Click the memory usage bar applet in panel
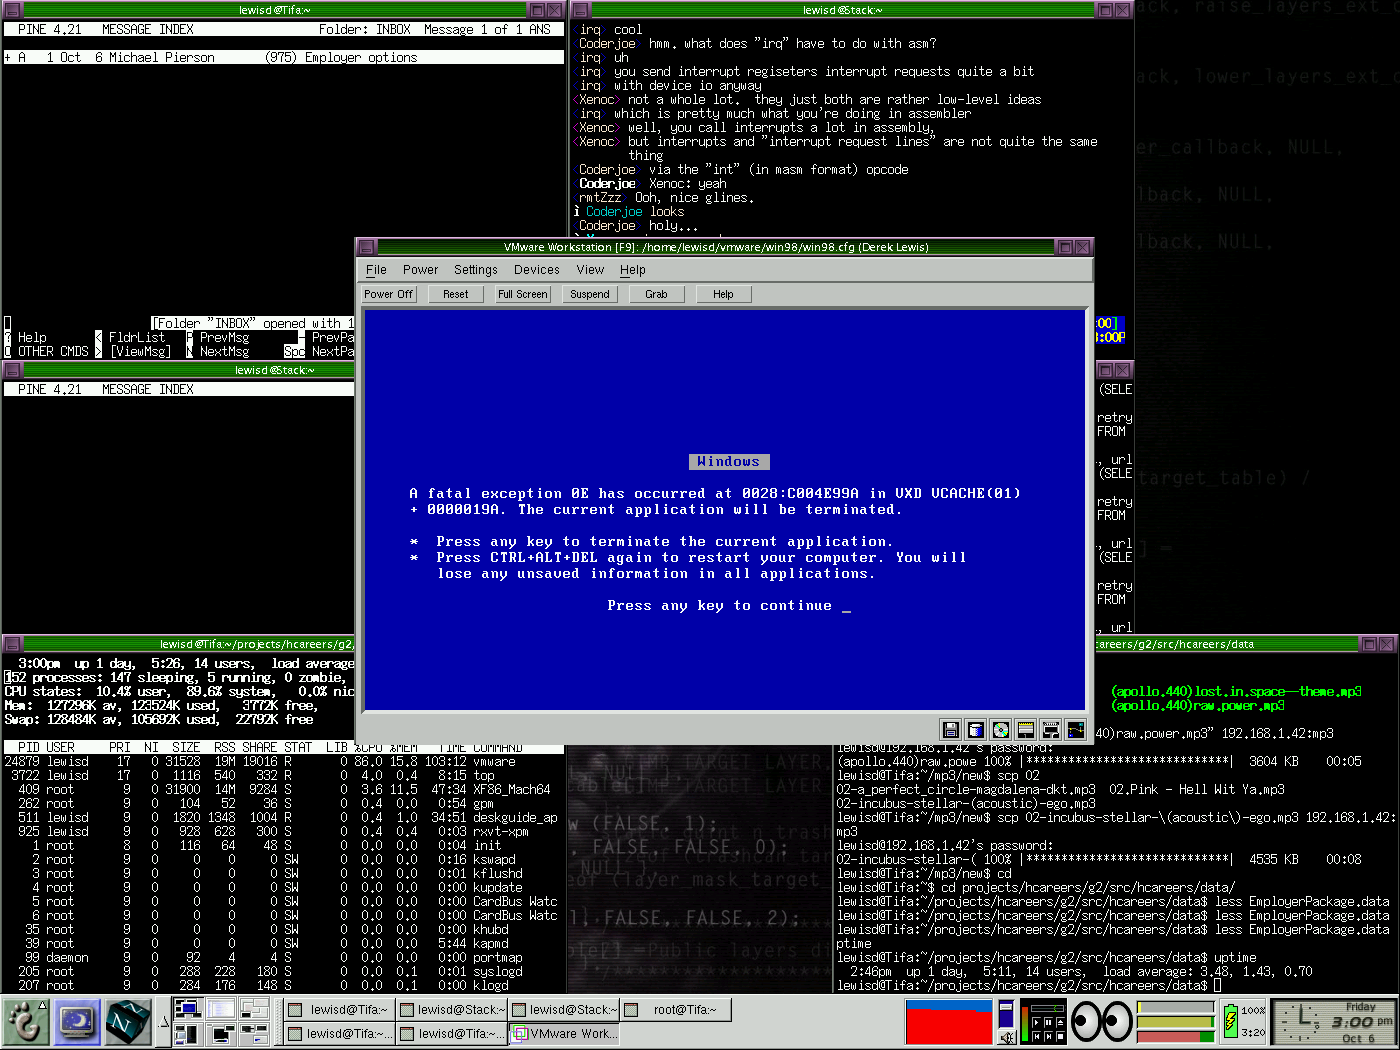The image size is (1400, 1050). click(x=1176, y=1022)
